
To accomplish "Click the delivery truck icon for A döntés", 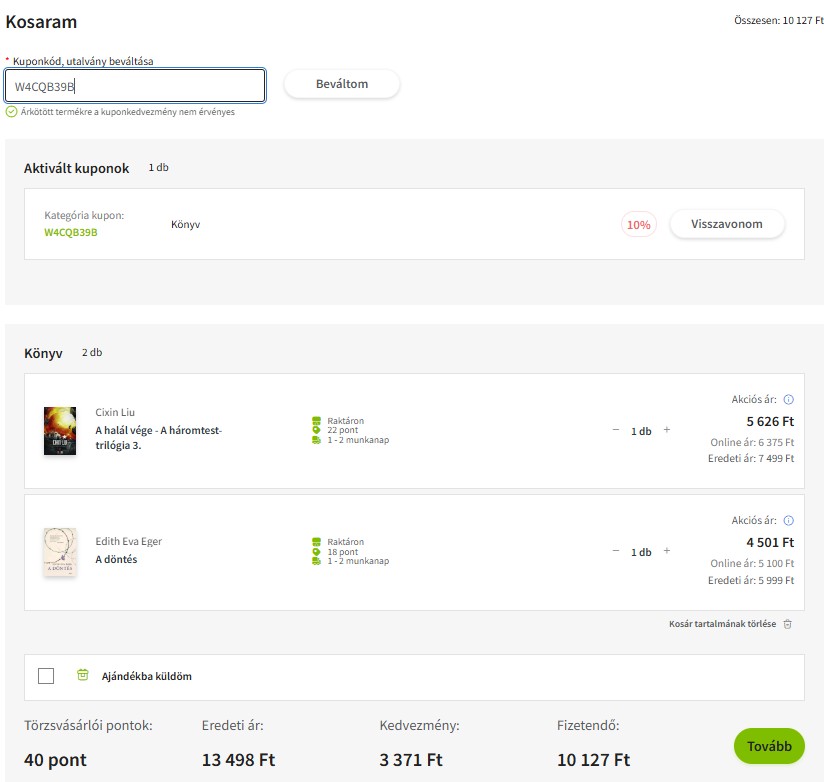I will click(x=316, y=561).
